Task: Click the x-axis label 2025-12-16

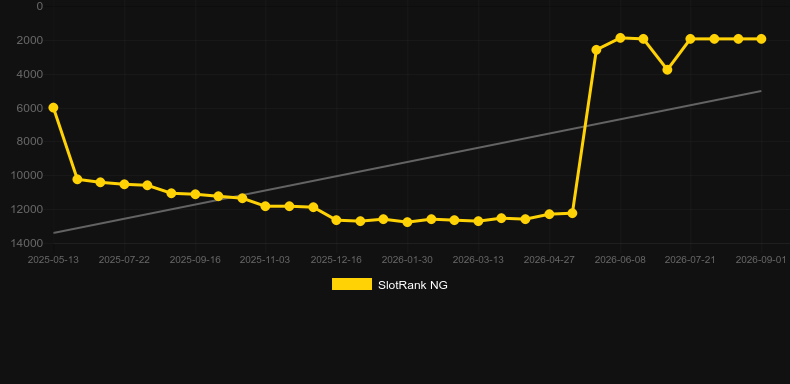Action: click(336, 260)
